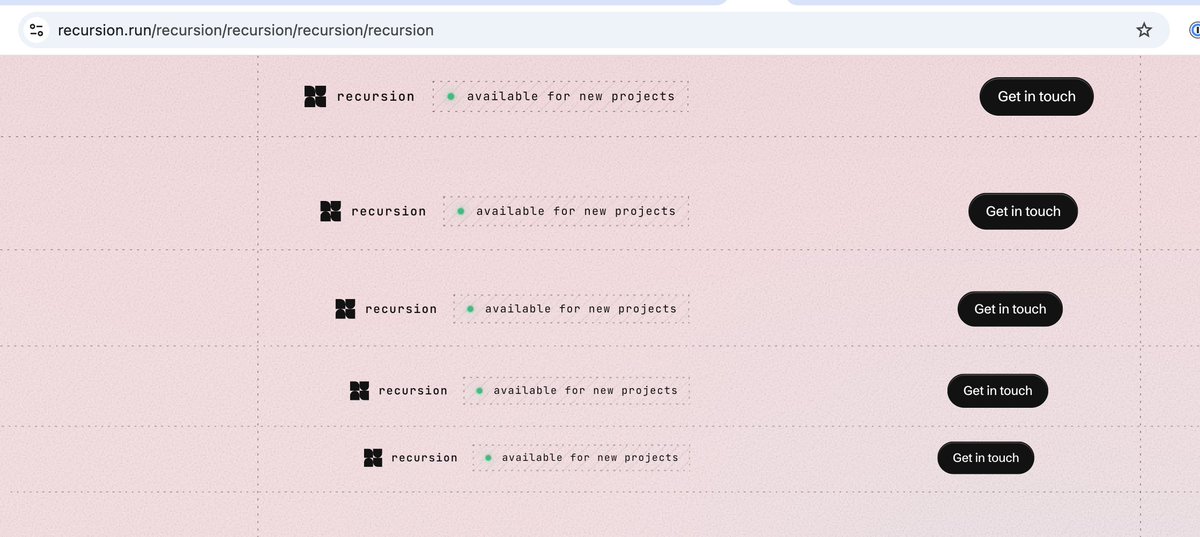The height and width of the screenshot is (537, 1200).
Task: Click "Get in touch" in the fourth header
Action: 998,391
